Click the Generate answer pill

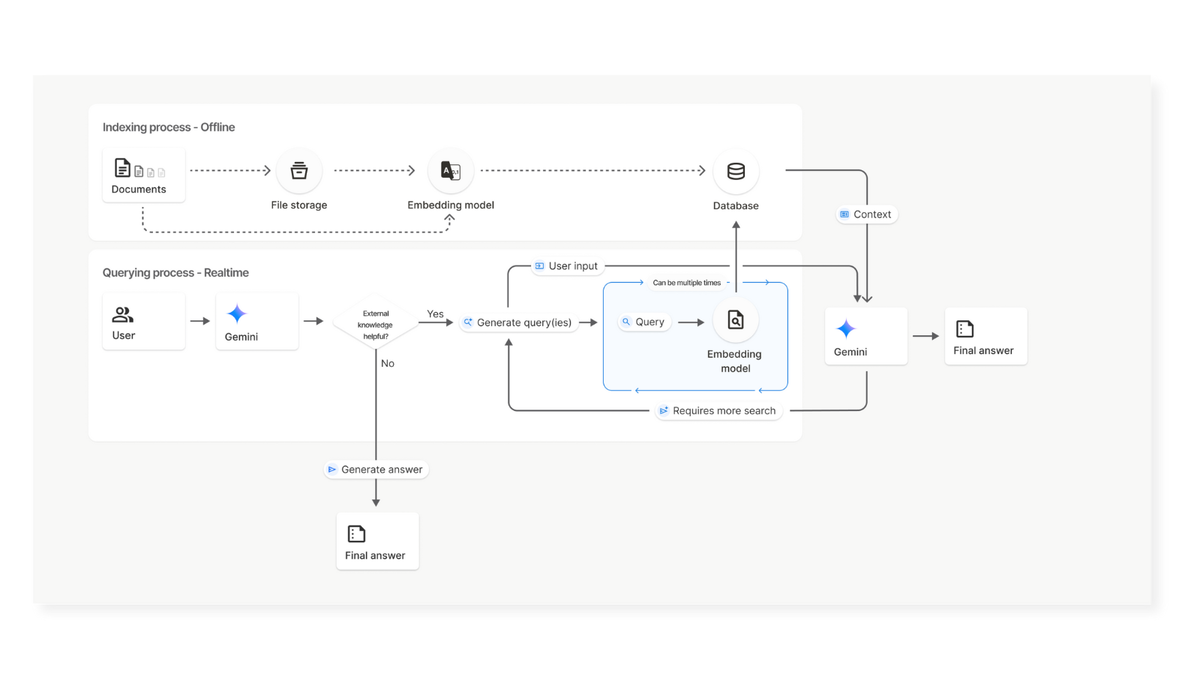(x=376, y=469)
